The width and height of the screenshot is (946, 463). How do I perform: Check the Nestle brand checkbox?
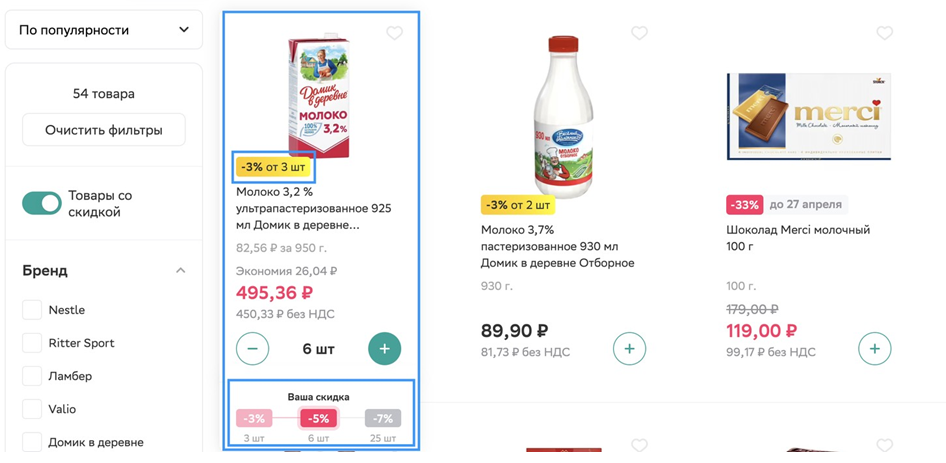(32, 310)
